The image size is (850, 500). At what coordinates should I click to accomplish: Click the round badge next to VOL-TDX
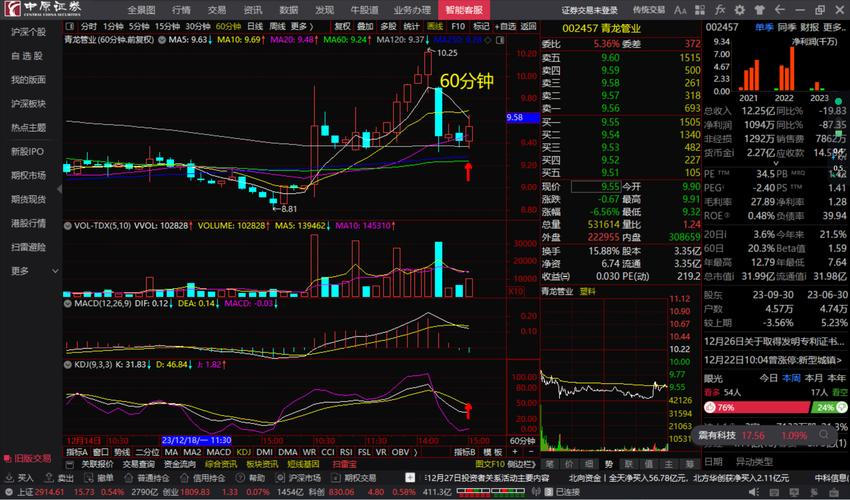(x=68, y=226)
